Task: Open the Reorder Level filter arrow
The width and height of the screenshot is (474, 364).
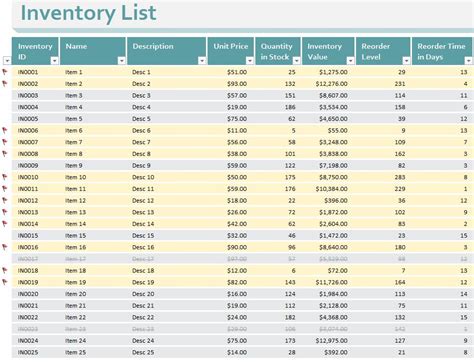Action: (x=406, y=60)
